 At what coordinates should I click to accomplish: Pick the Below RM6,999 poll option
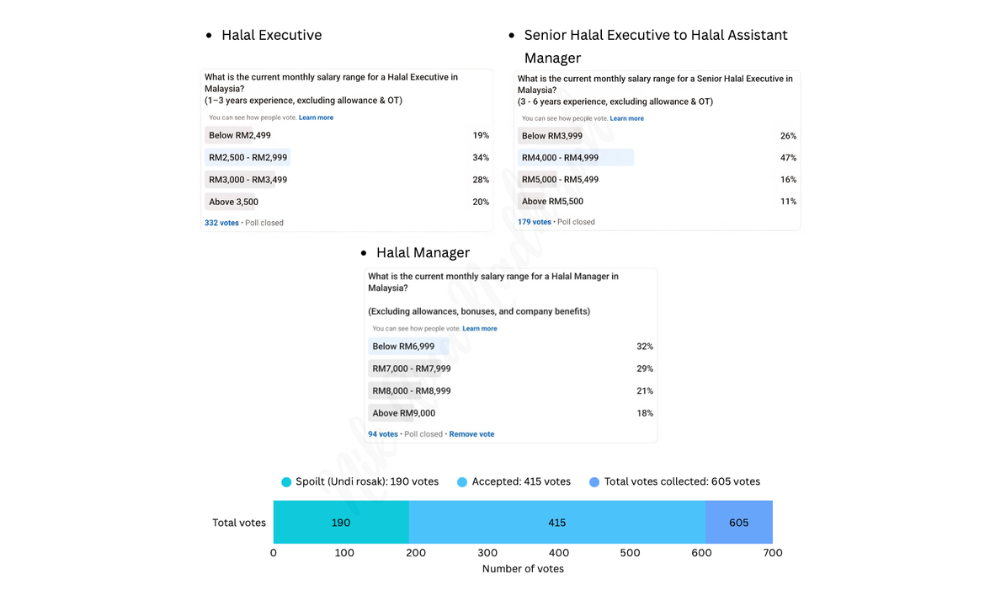point(404,347)
